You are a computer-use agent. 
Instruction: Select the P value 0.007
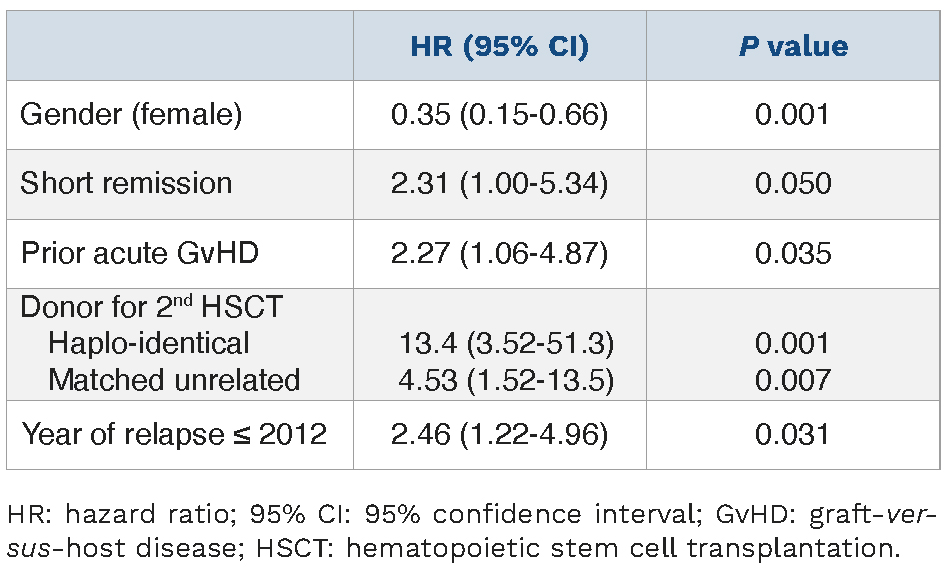pyautogui.click(x=792, y=379)
